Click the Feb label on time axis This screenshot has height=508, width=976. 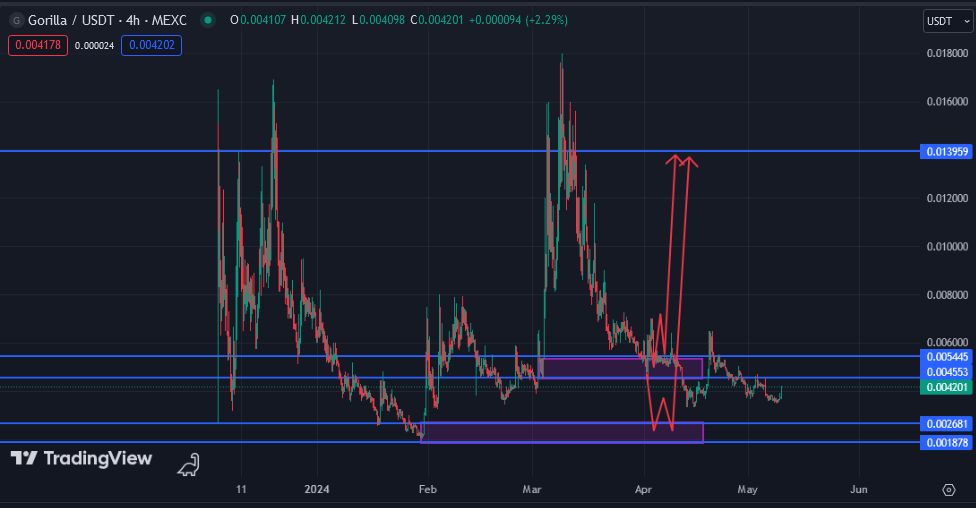[x=428, y=489]
